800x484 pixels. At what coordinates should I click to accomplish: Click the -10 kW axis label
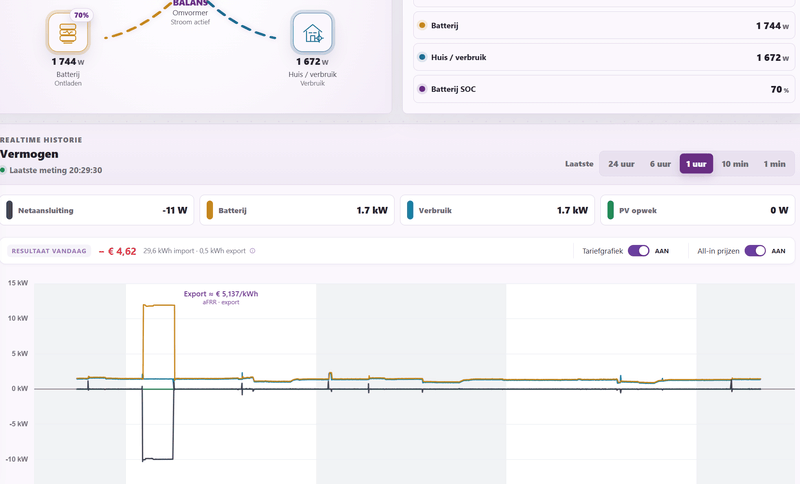pos(17,459)
